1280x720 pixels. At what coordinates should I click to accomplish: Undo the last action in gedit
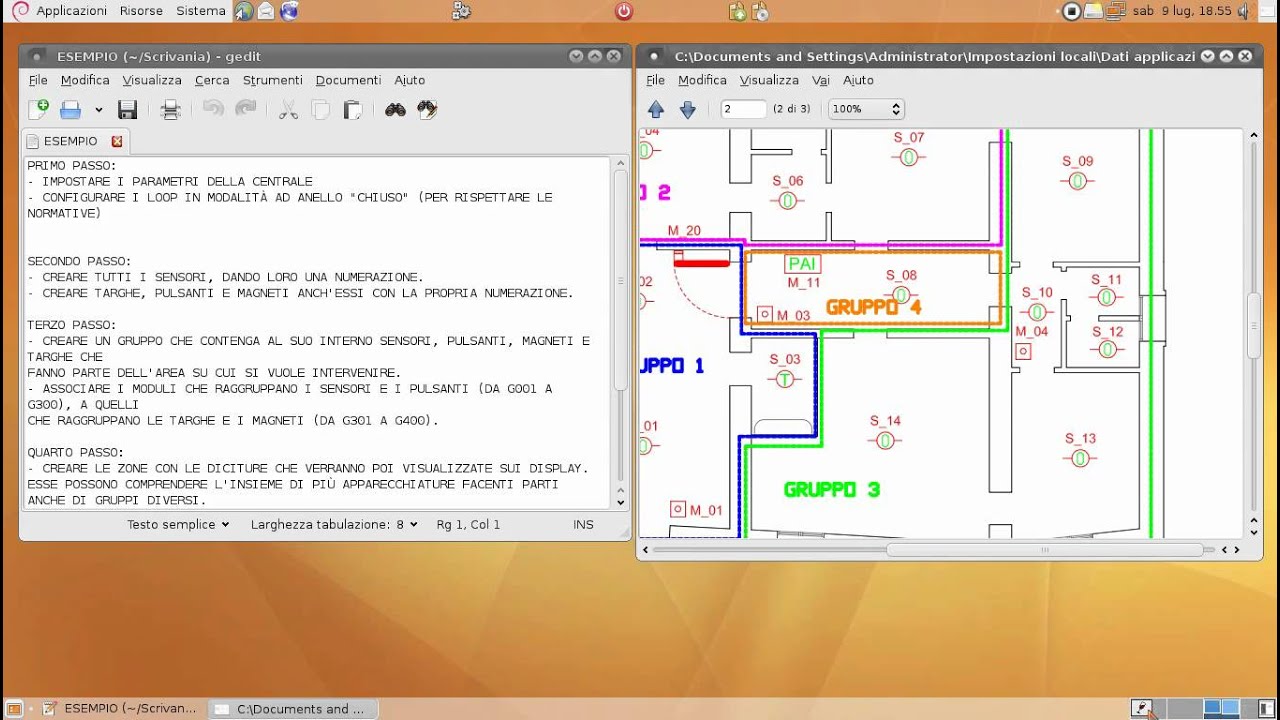click(x=213, y=109)
